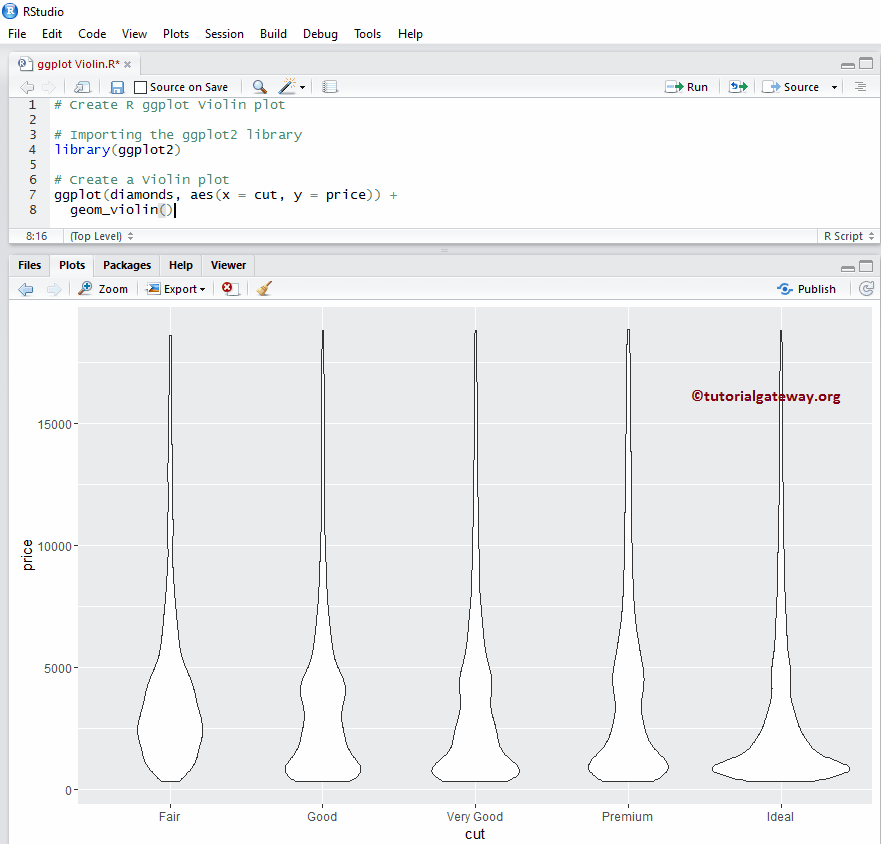Save the script using the save icon

coord(116,87)
